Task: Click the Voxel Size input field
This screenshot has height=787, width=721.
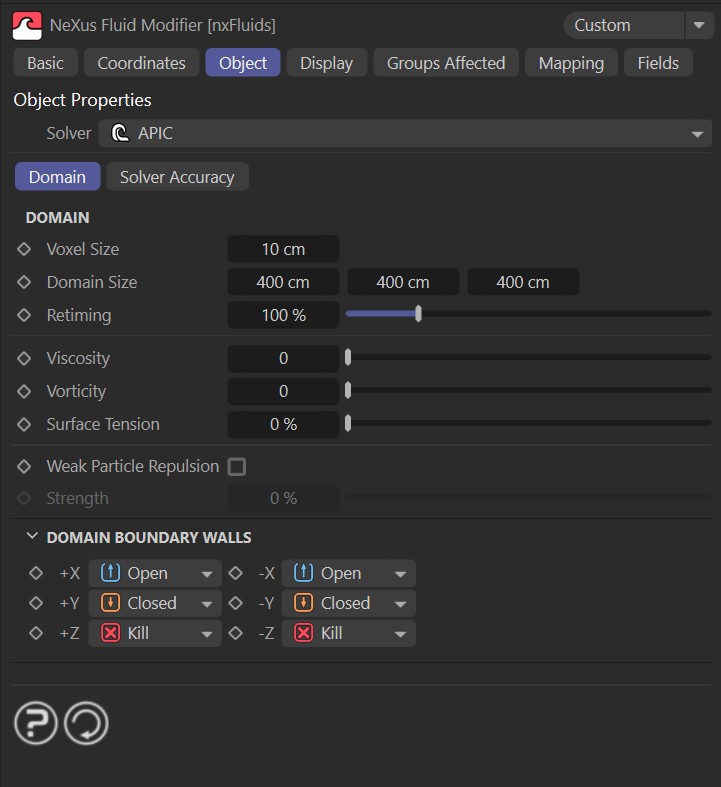Action: tap(283, 249)
